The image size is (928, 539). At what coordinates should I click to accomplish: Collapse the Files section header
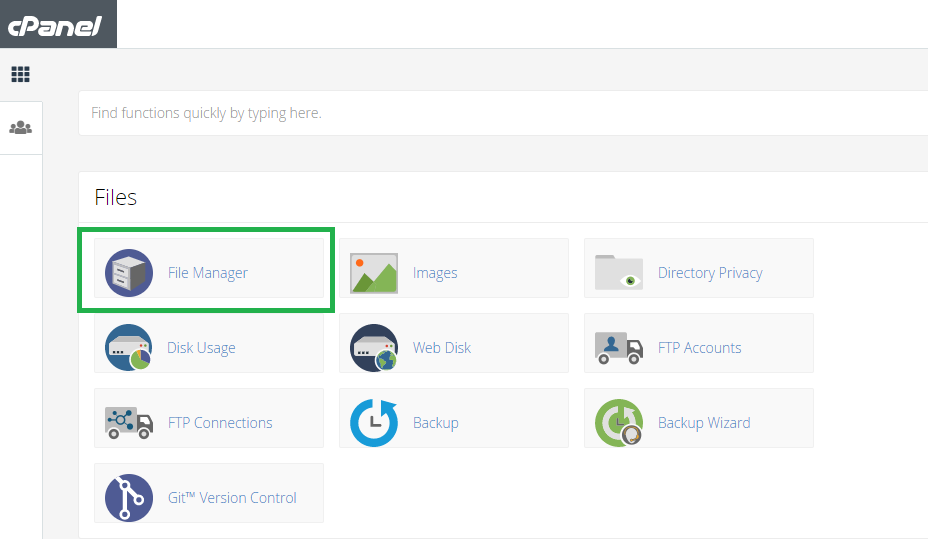click(x=503, y=198)
